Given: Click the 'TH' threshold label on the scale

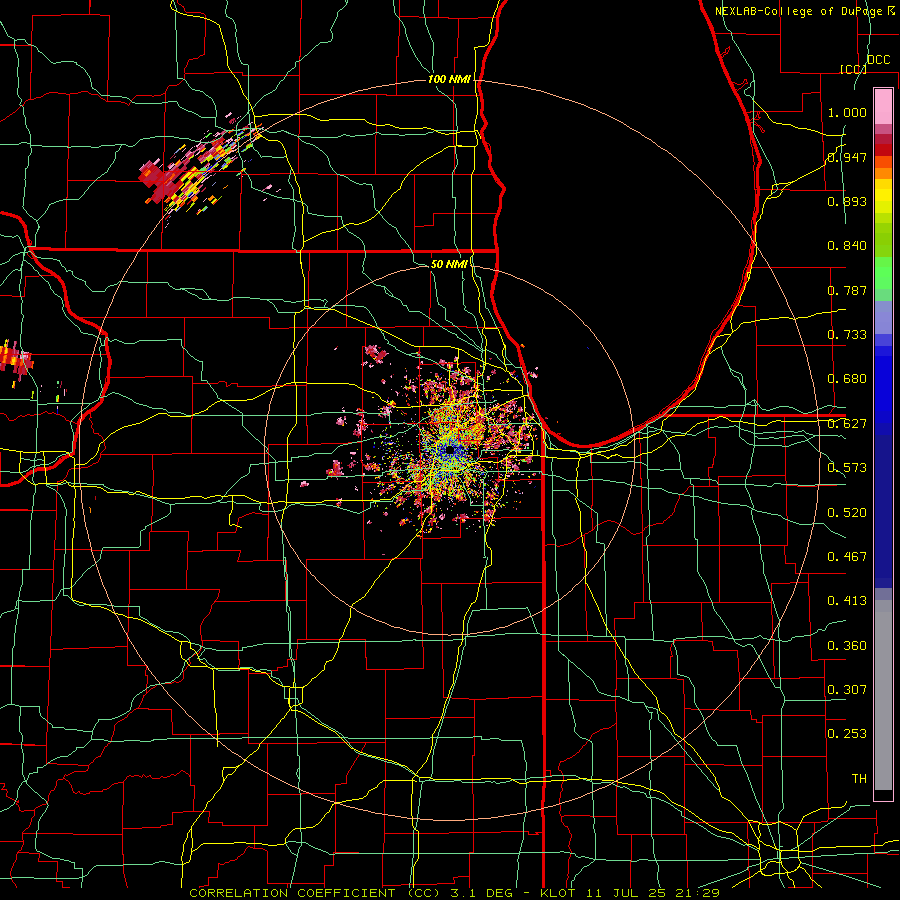Looking at the screenshot, I should pyautogui.click(x=859, y=778).
